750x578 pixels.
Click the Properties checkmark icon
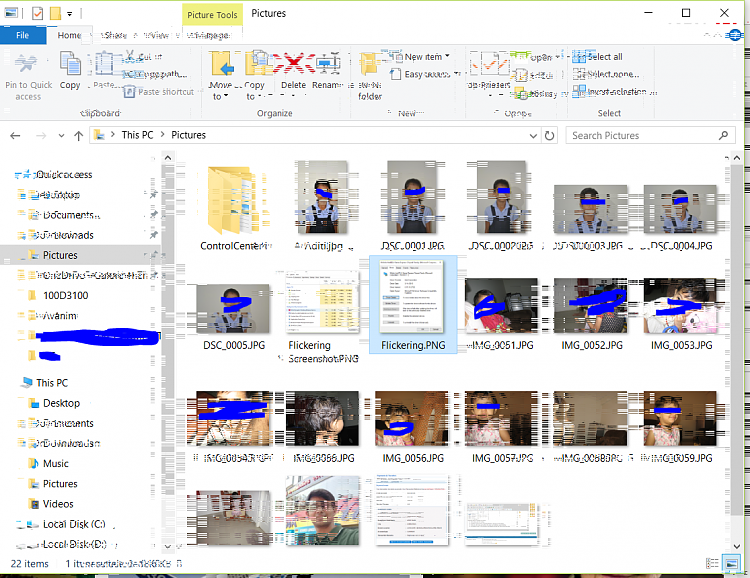tap(489, 64)
